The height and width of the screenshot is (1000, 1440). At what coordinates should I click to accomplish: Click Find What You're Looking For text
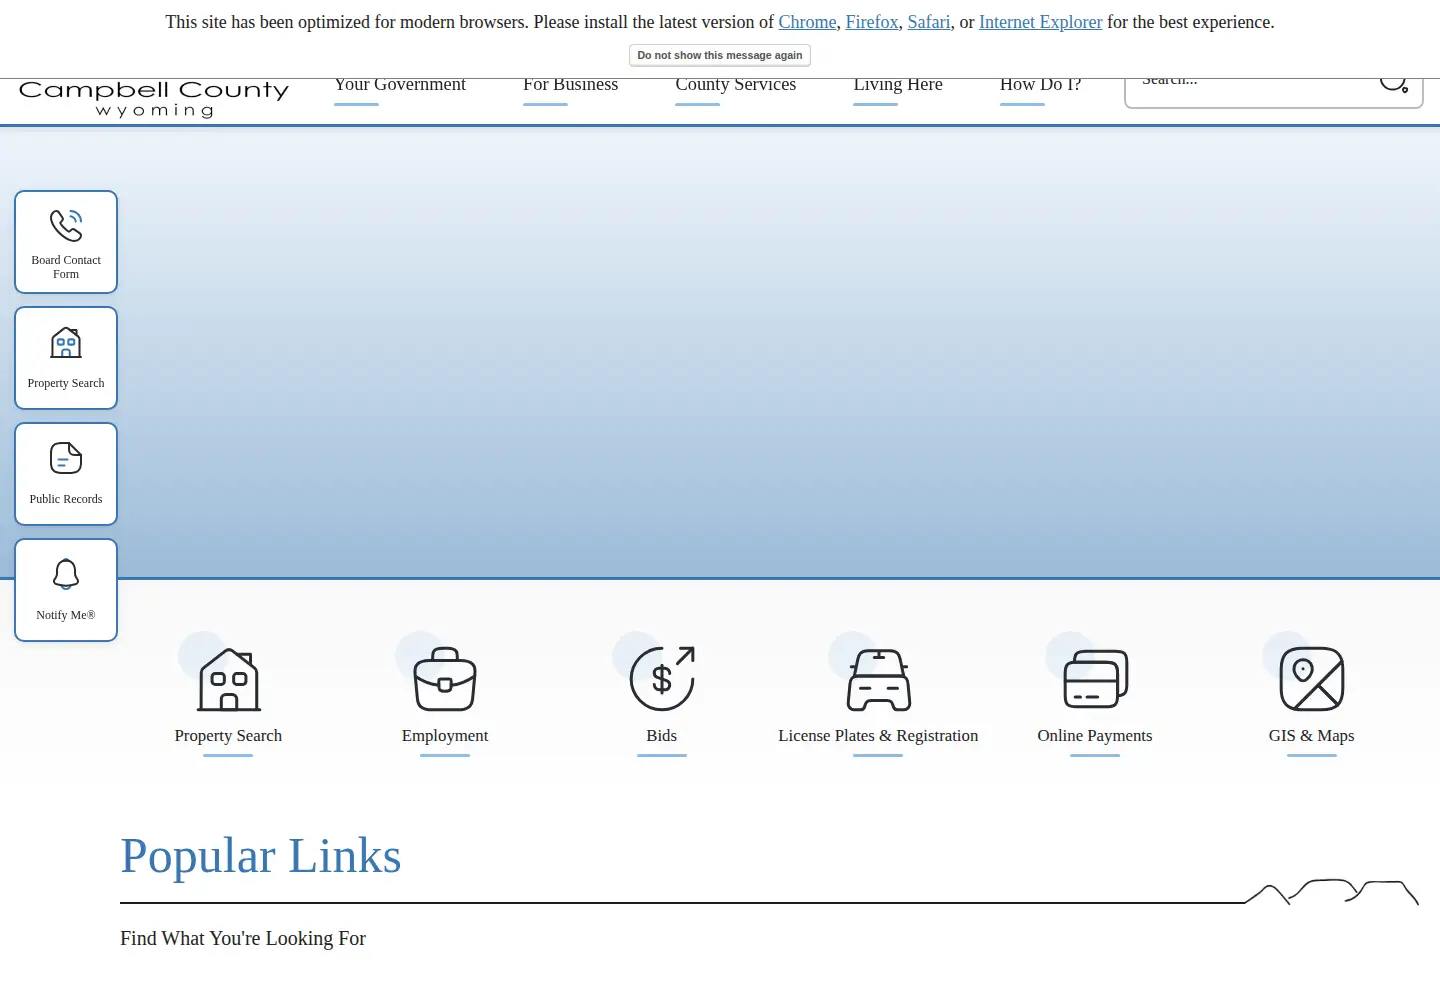(x=243, y=938)
